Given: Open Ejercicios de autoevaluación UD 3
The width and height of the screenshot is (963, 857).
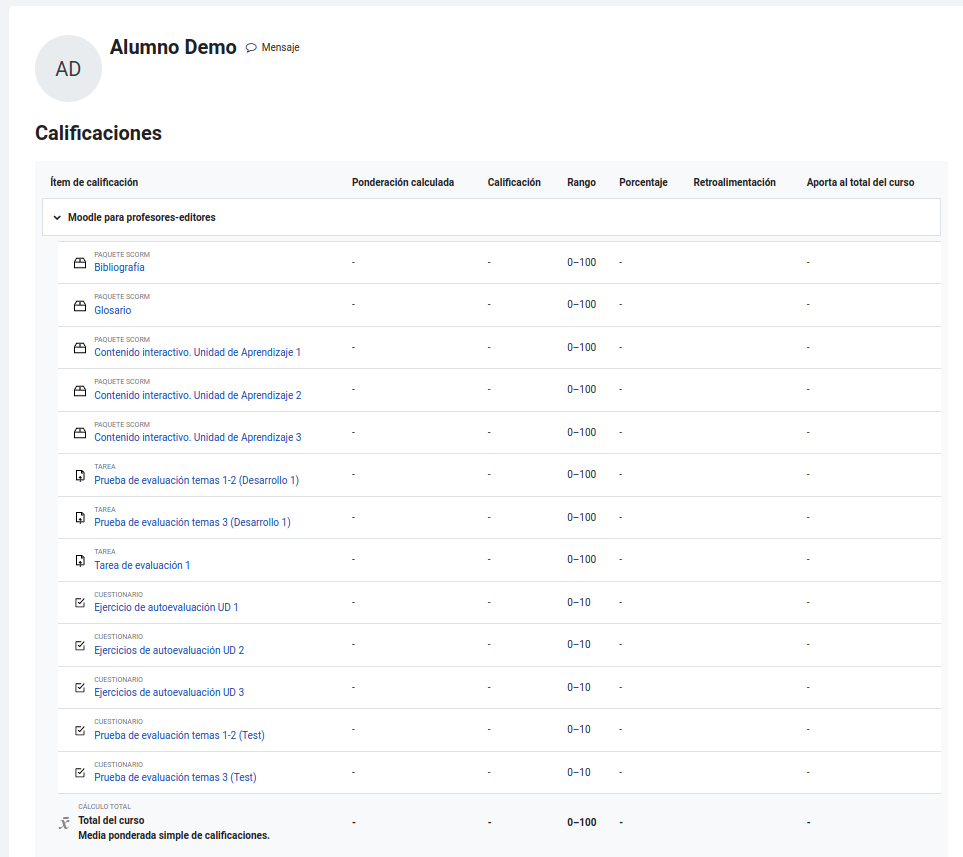Looking at the screenshot, I should point(169,692).
